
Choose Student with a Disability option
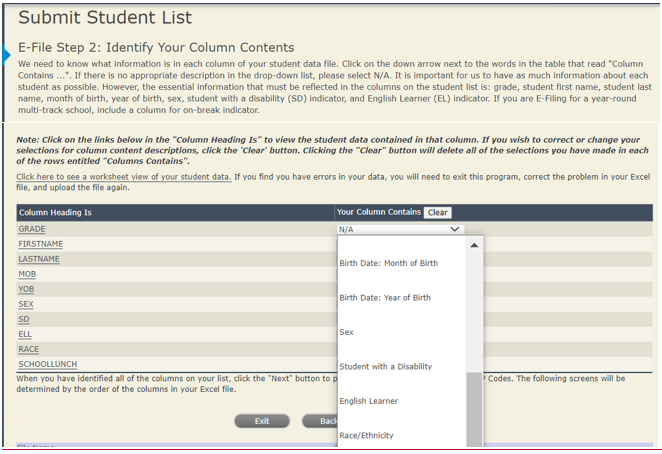(x=385, y=366)
